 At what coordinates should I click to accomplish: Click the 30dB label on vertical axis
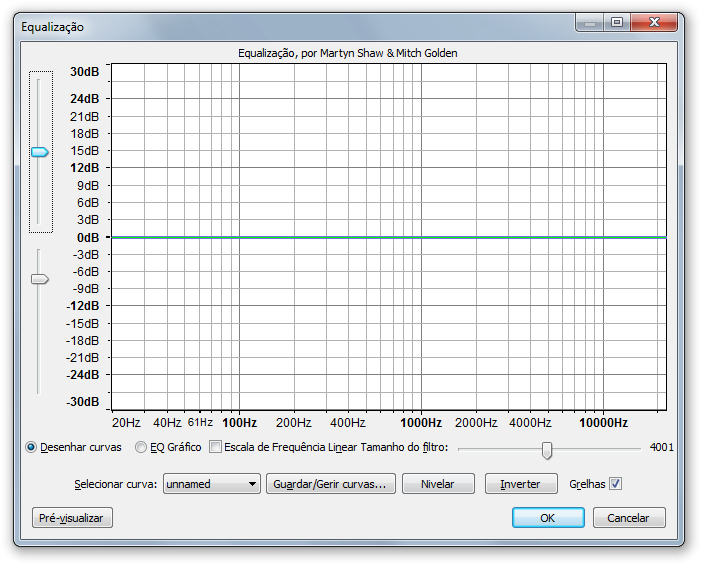click(x=85, y=72)
